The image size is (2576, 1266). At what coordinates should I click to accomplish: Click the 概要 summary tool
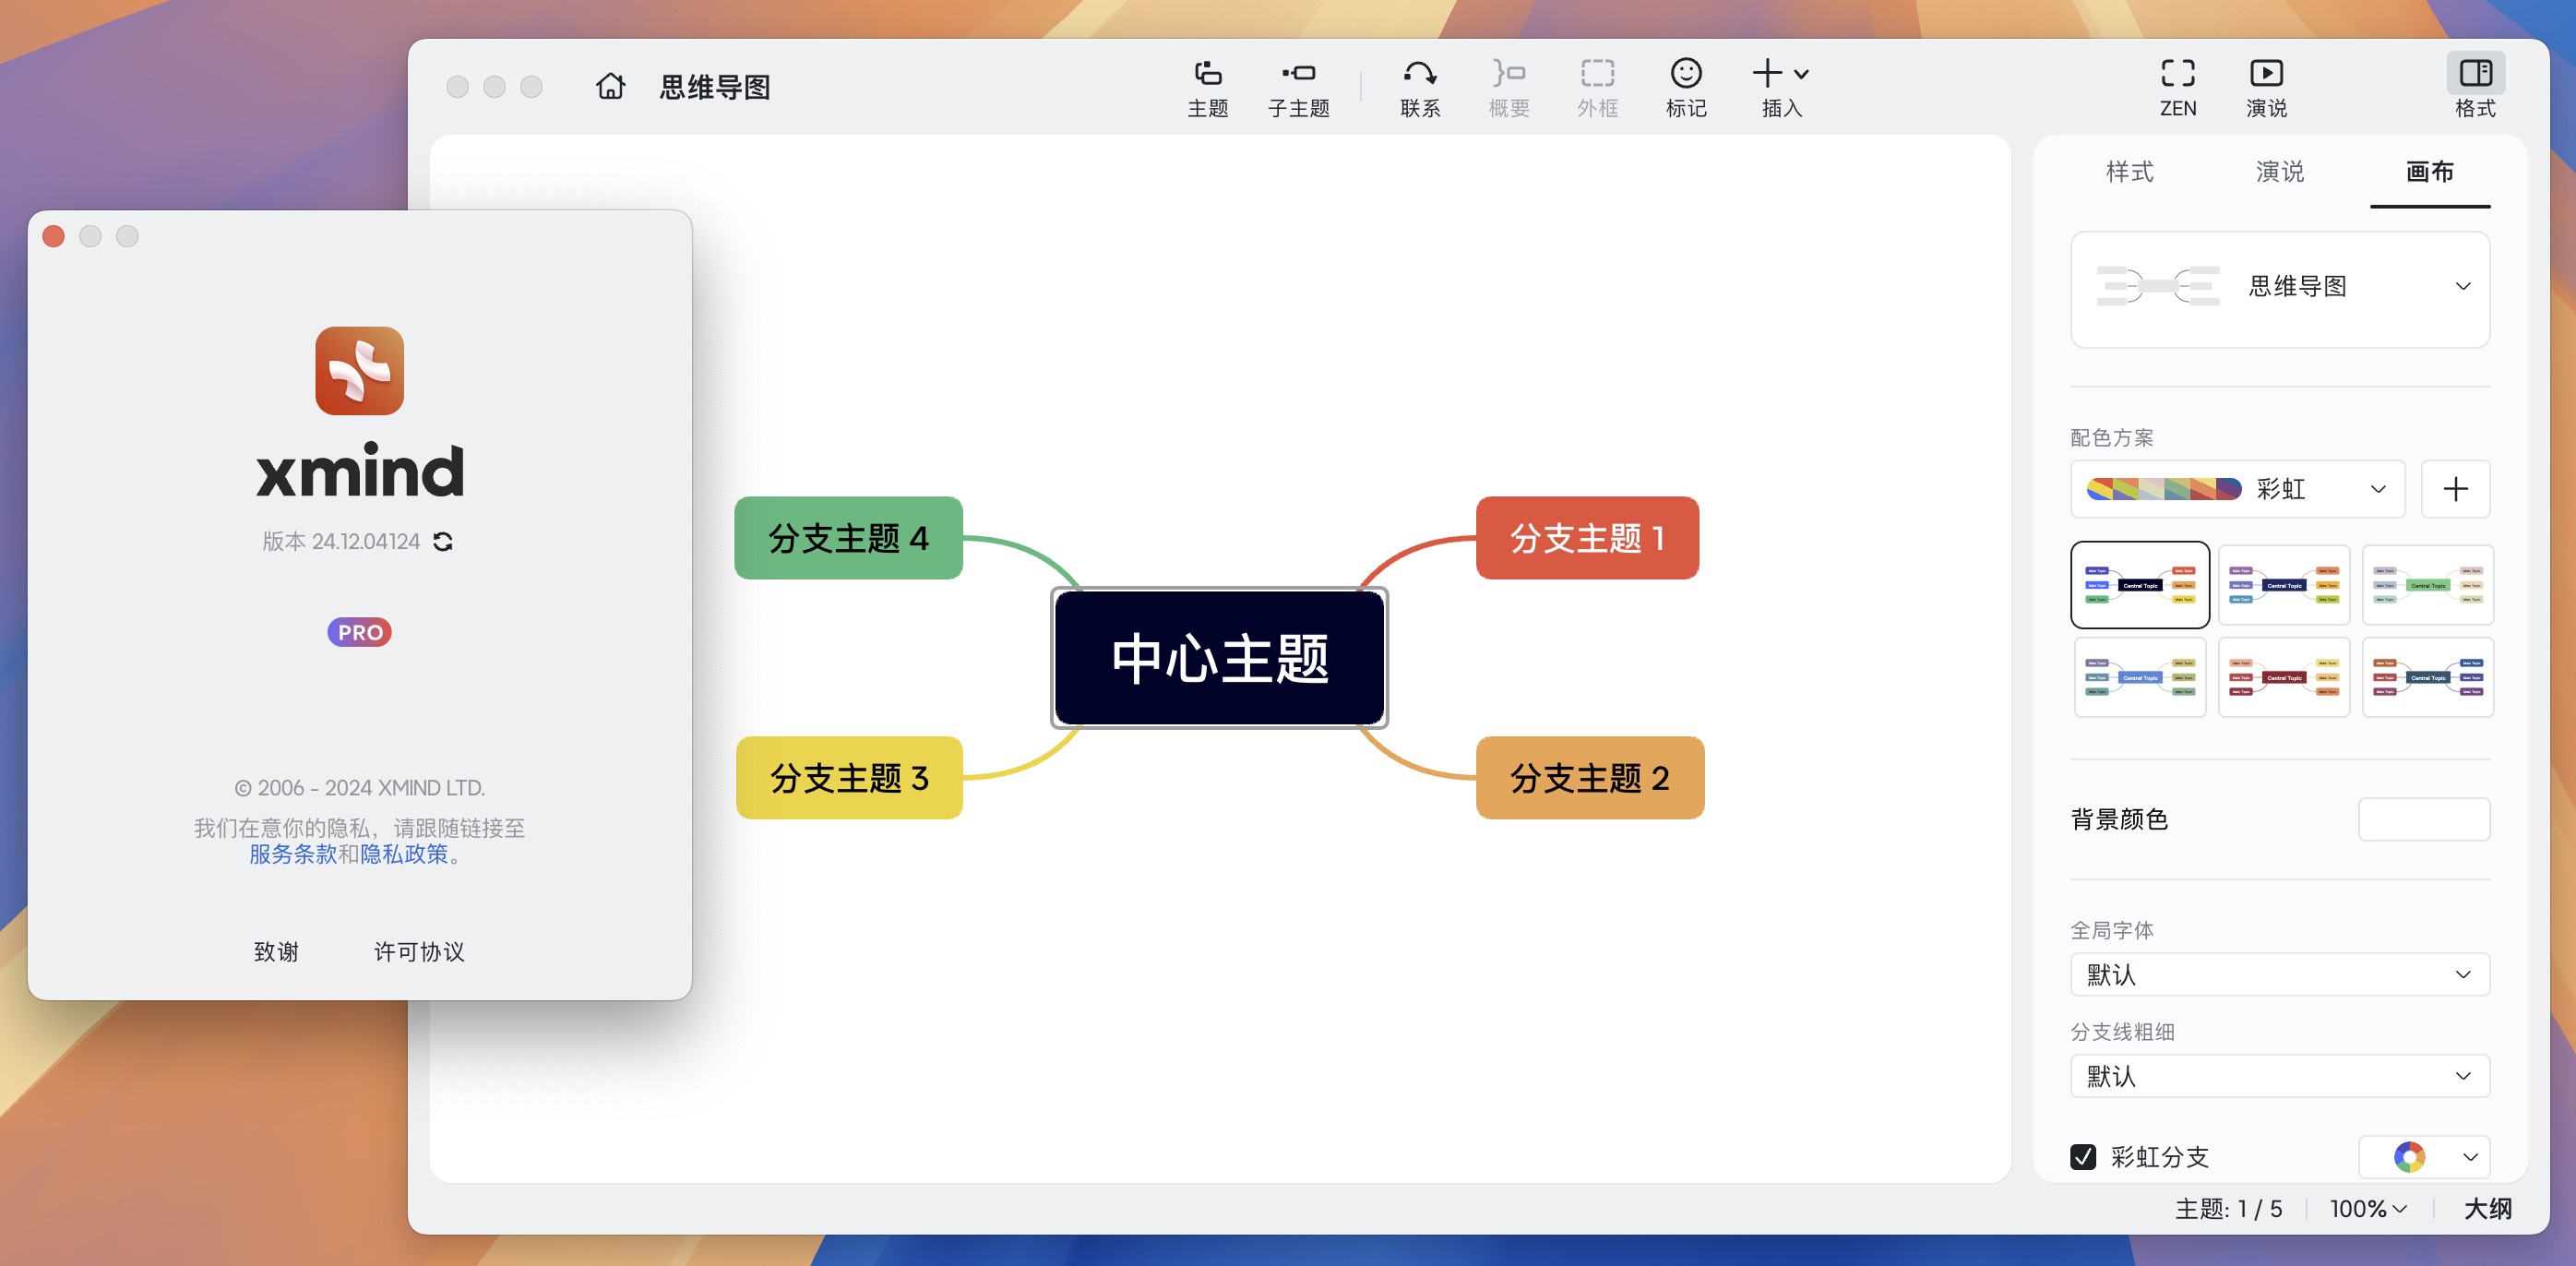[x=1508, y=88]
